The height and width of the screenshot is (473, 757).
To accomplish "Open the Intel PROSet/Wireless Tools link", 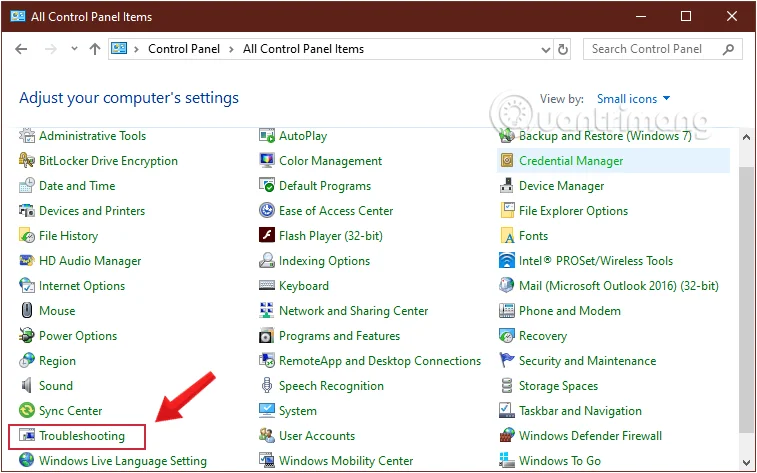I will click(x=596, y=261).
